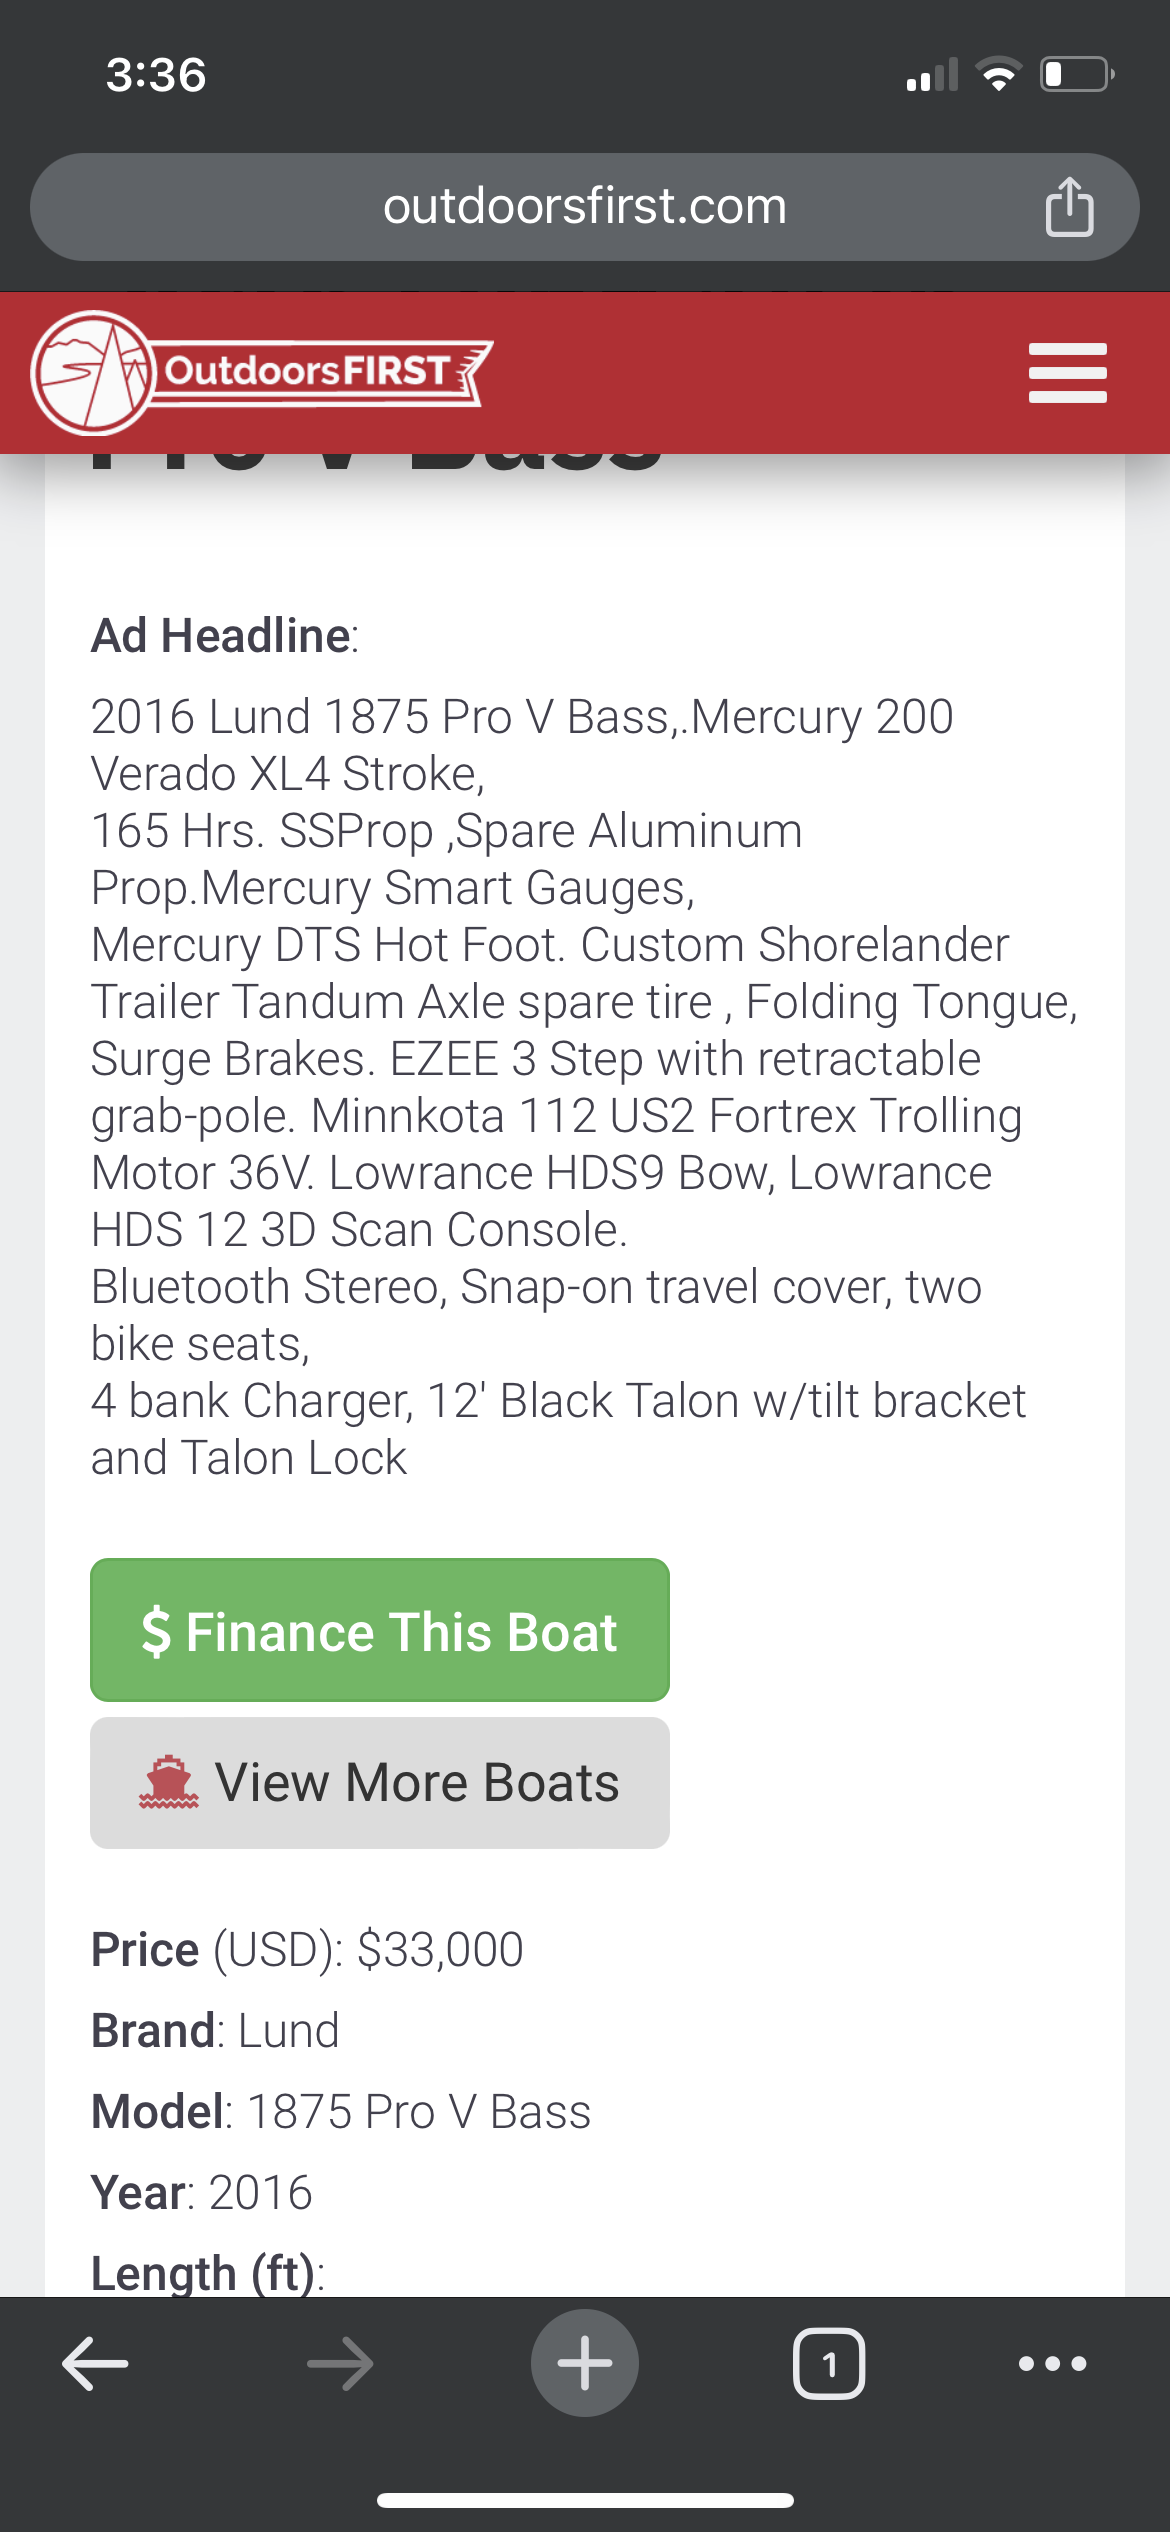Open a new tab with plus button
Image resolution: width=1170 pixels, height=2532 pixels.
585,2363
